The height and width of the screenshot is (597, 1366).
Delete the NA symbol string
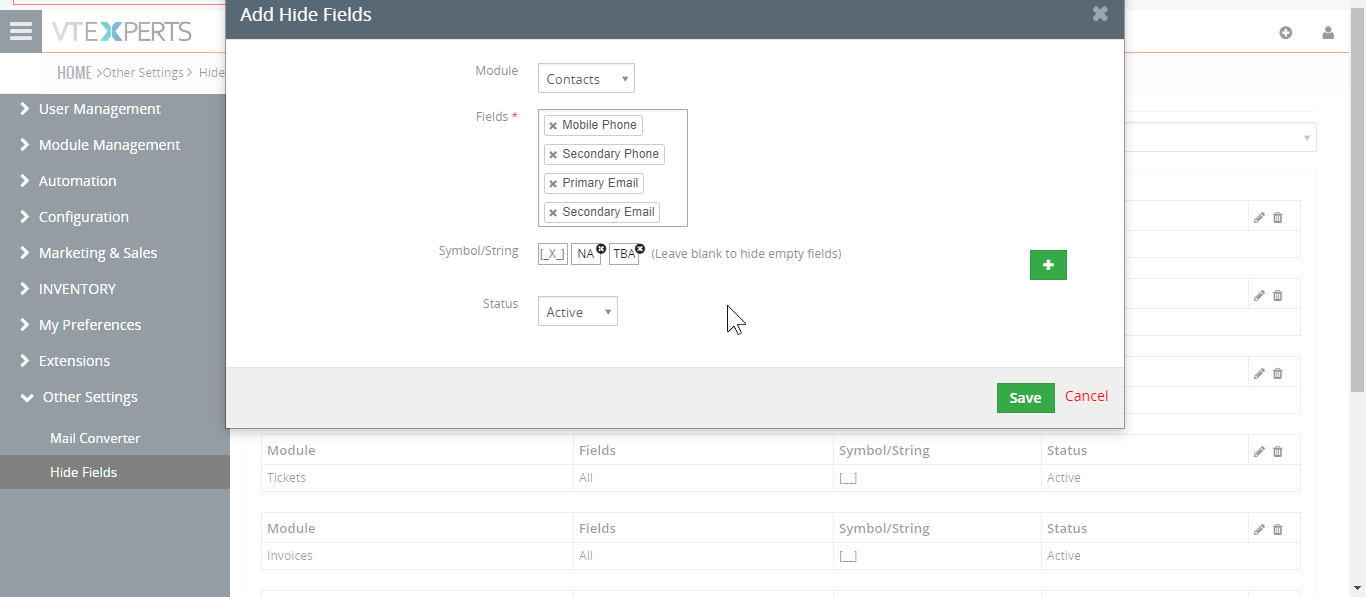(x=601, y=248)
